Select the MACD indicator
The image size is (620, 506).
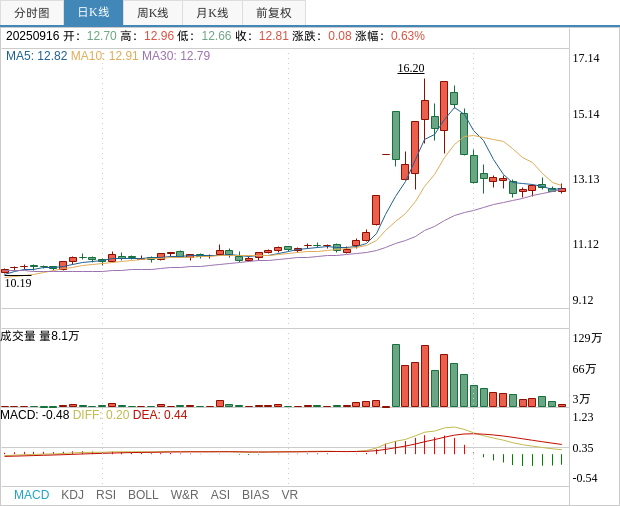pyautogui.click(x=32, y=495)
